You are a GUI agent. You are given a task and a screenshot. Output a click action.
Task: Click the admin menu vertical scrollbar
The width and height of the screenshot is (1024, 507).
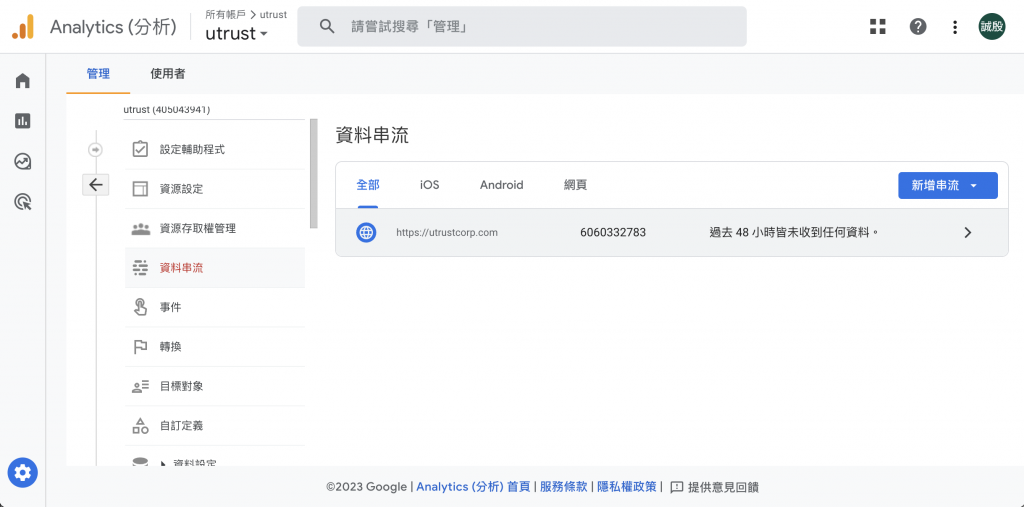pos(314,173)
